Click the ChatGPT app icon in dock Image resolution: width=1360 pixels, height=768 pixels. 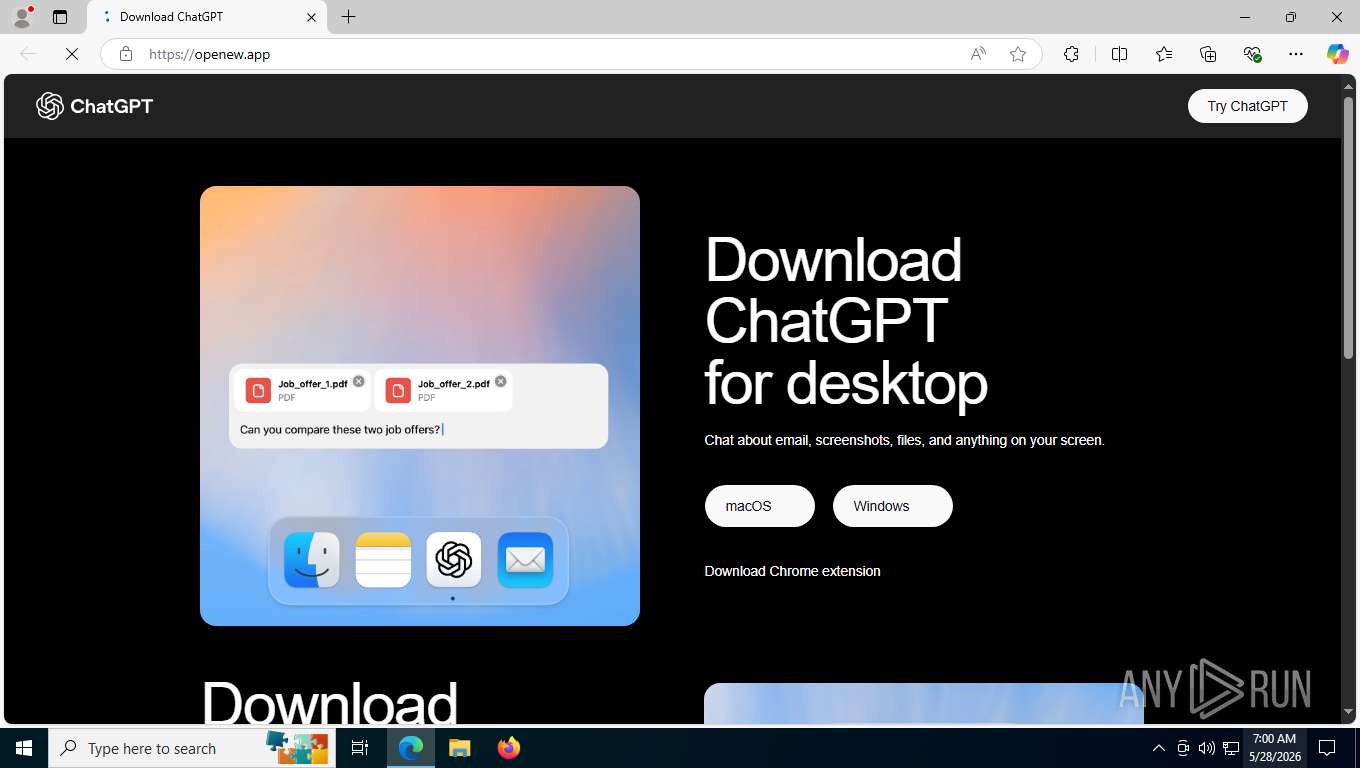pos(454,560)
